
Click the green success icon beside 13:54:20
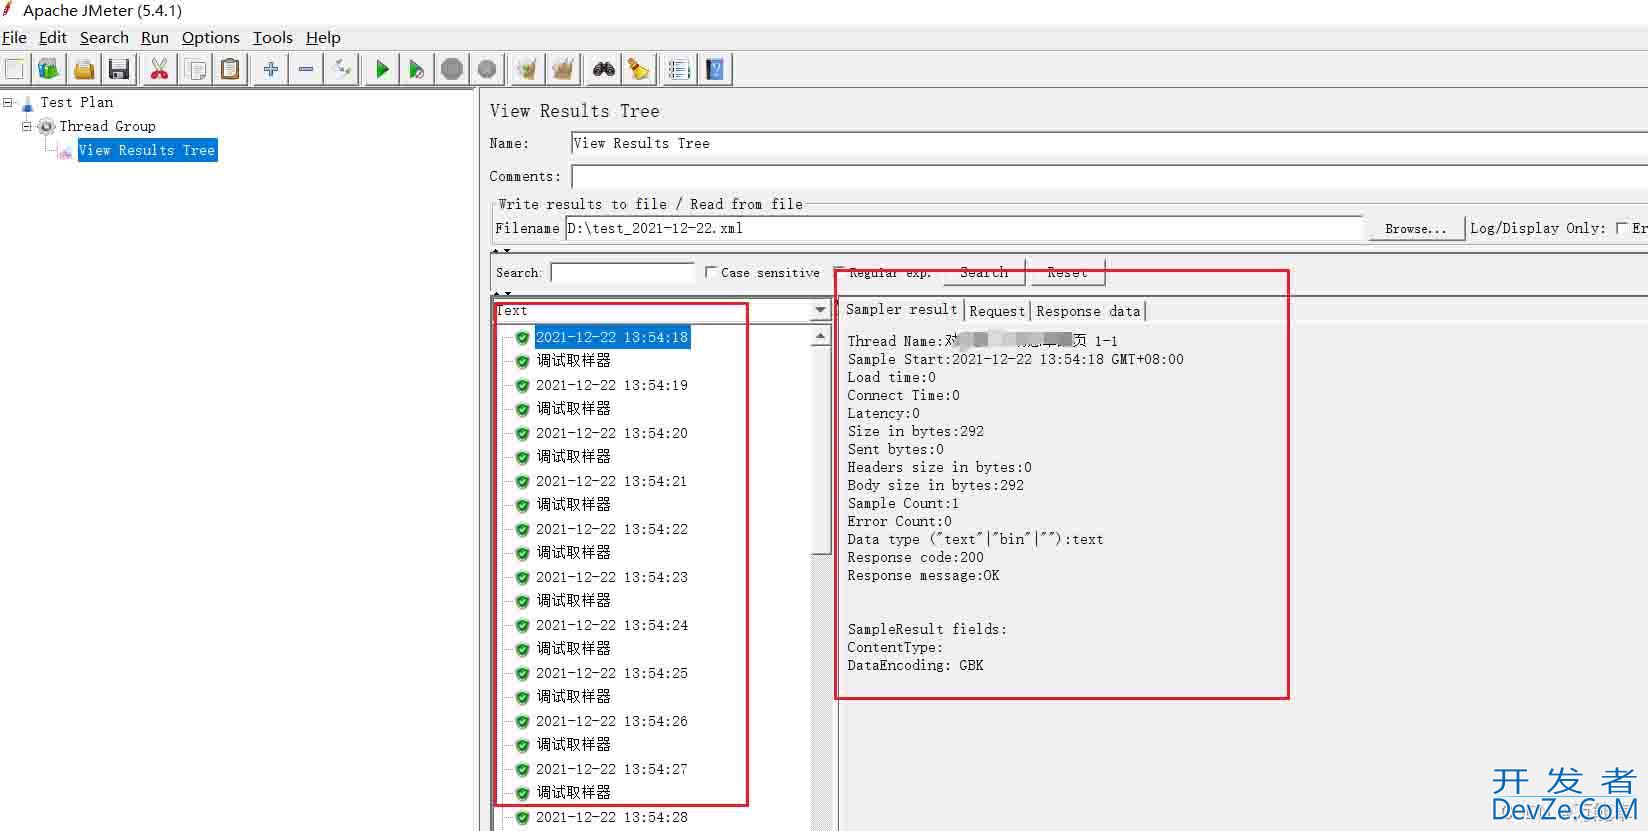click(x=522, y=434)
